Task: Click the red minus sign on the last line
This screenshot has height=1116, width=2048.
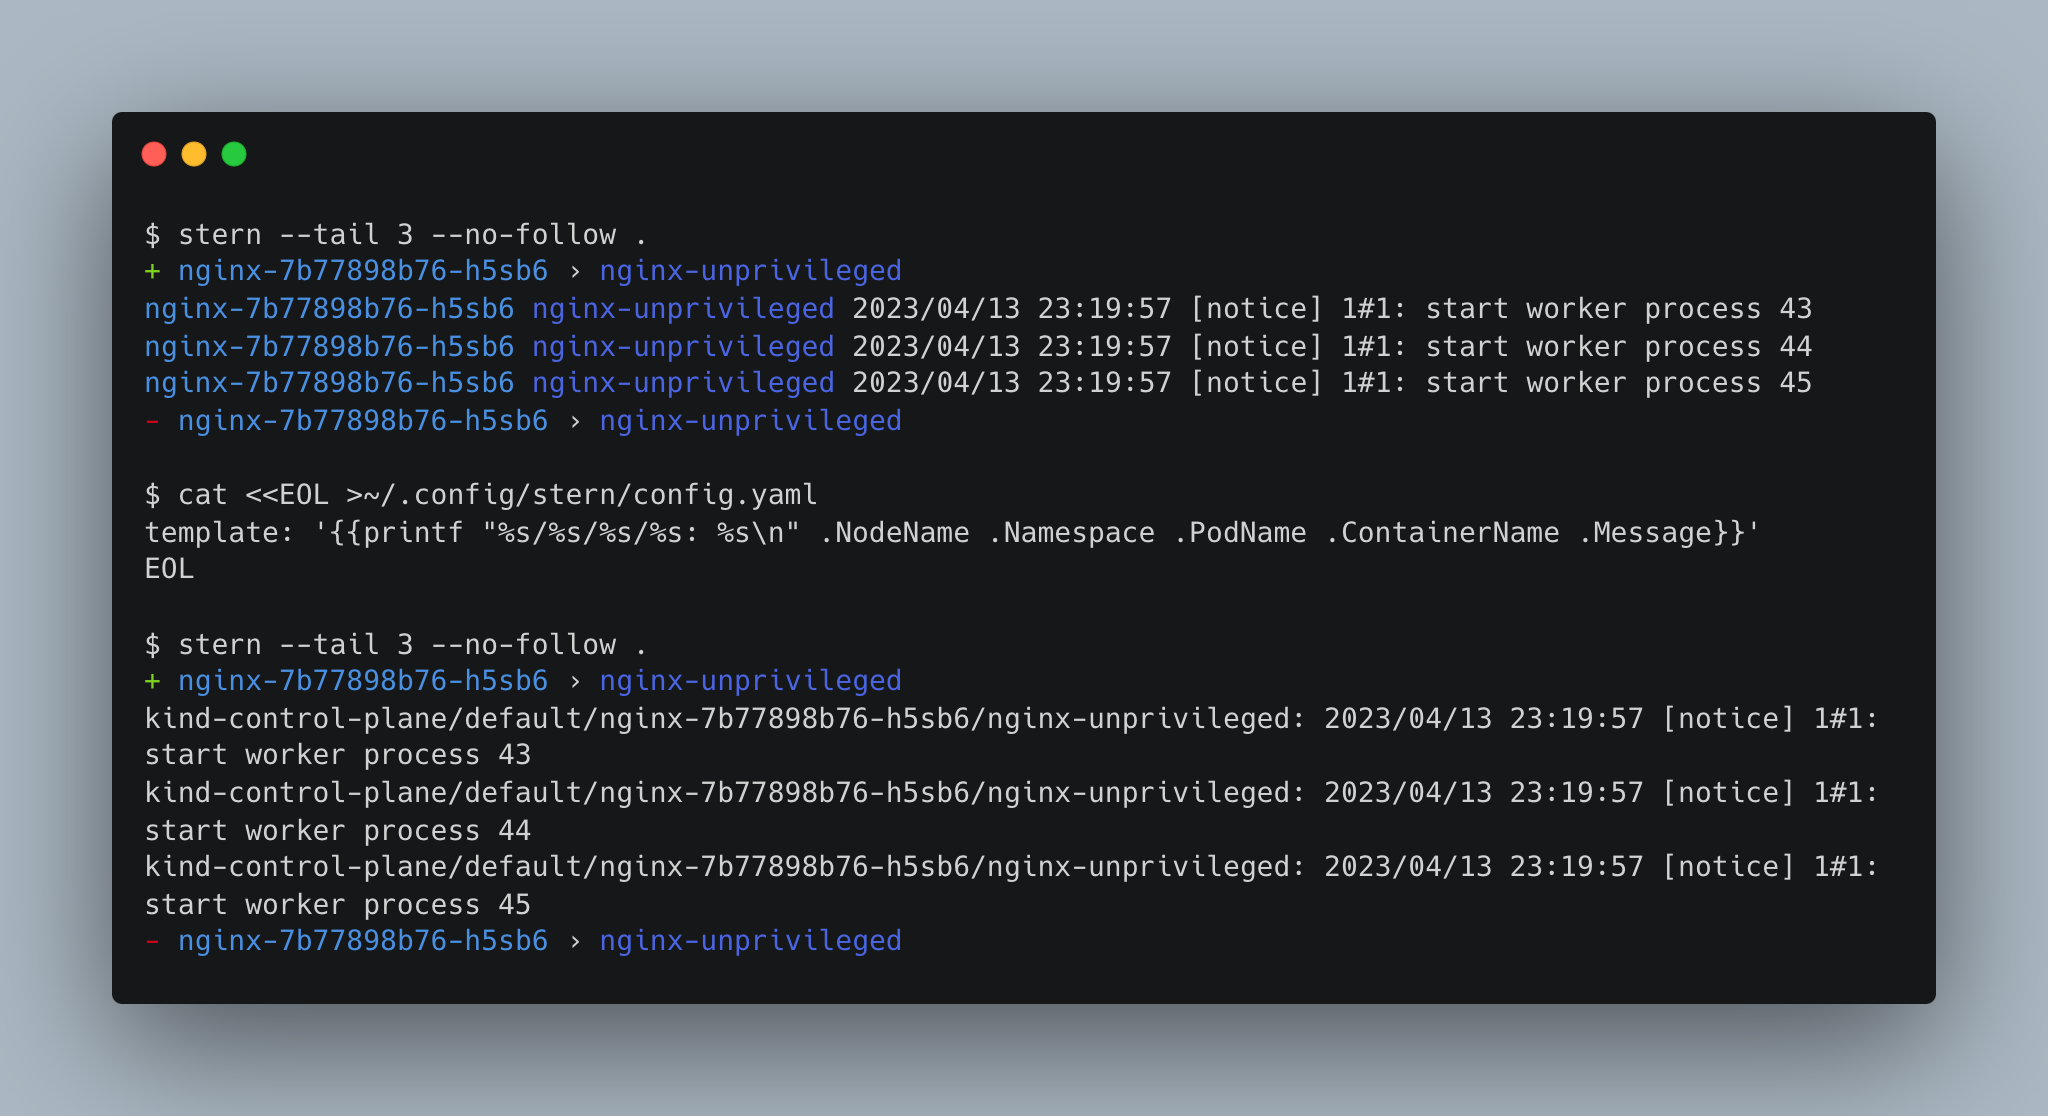Action: (x=152, y=941)
